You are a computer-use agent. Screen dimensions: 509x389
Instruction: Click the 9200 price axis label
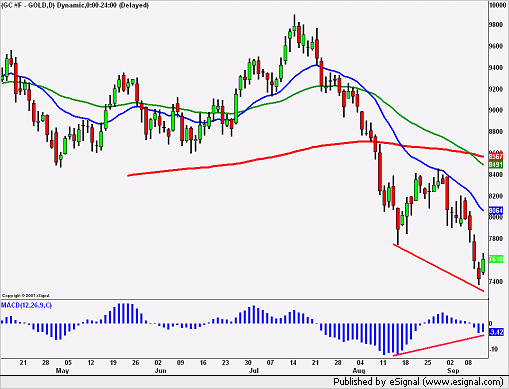point(496,89)
